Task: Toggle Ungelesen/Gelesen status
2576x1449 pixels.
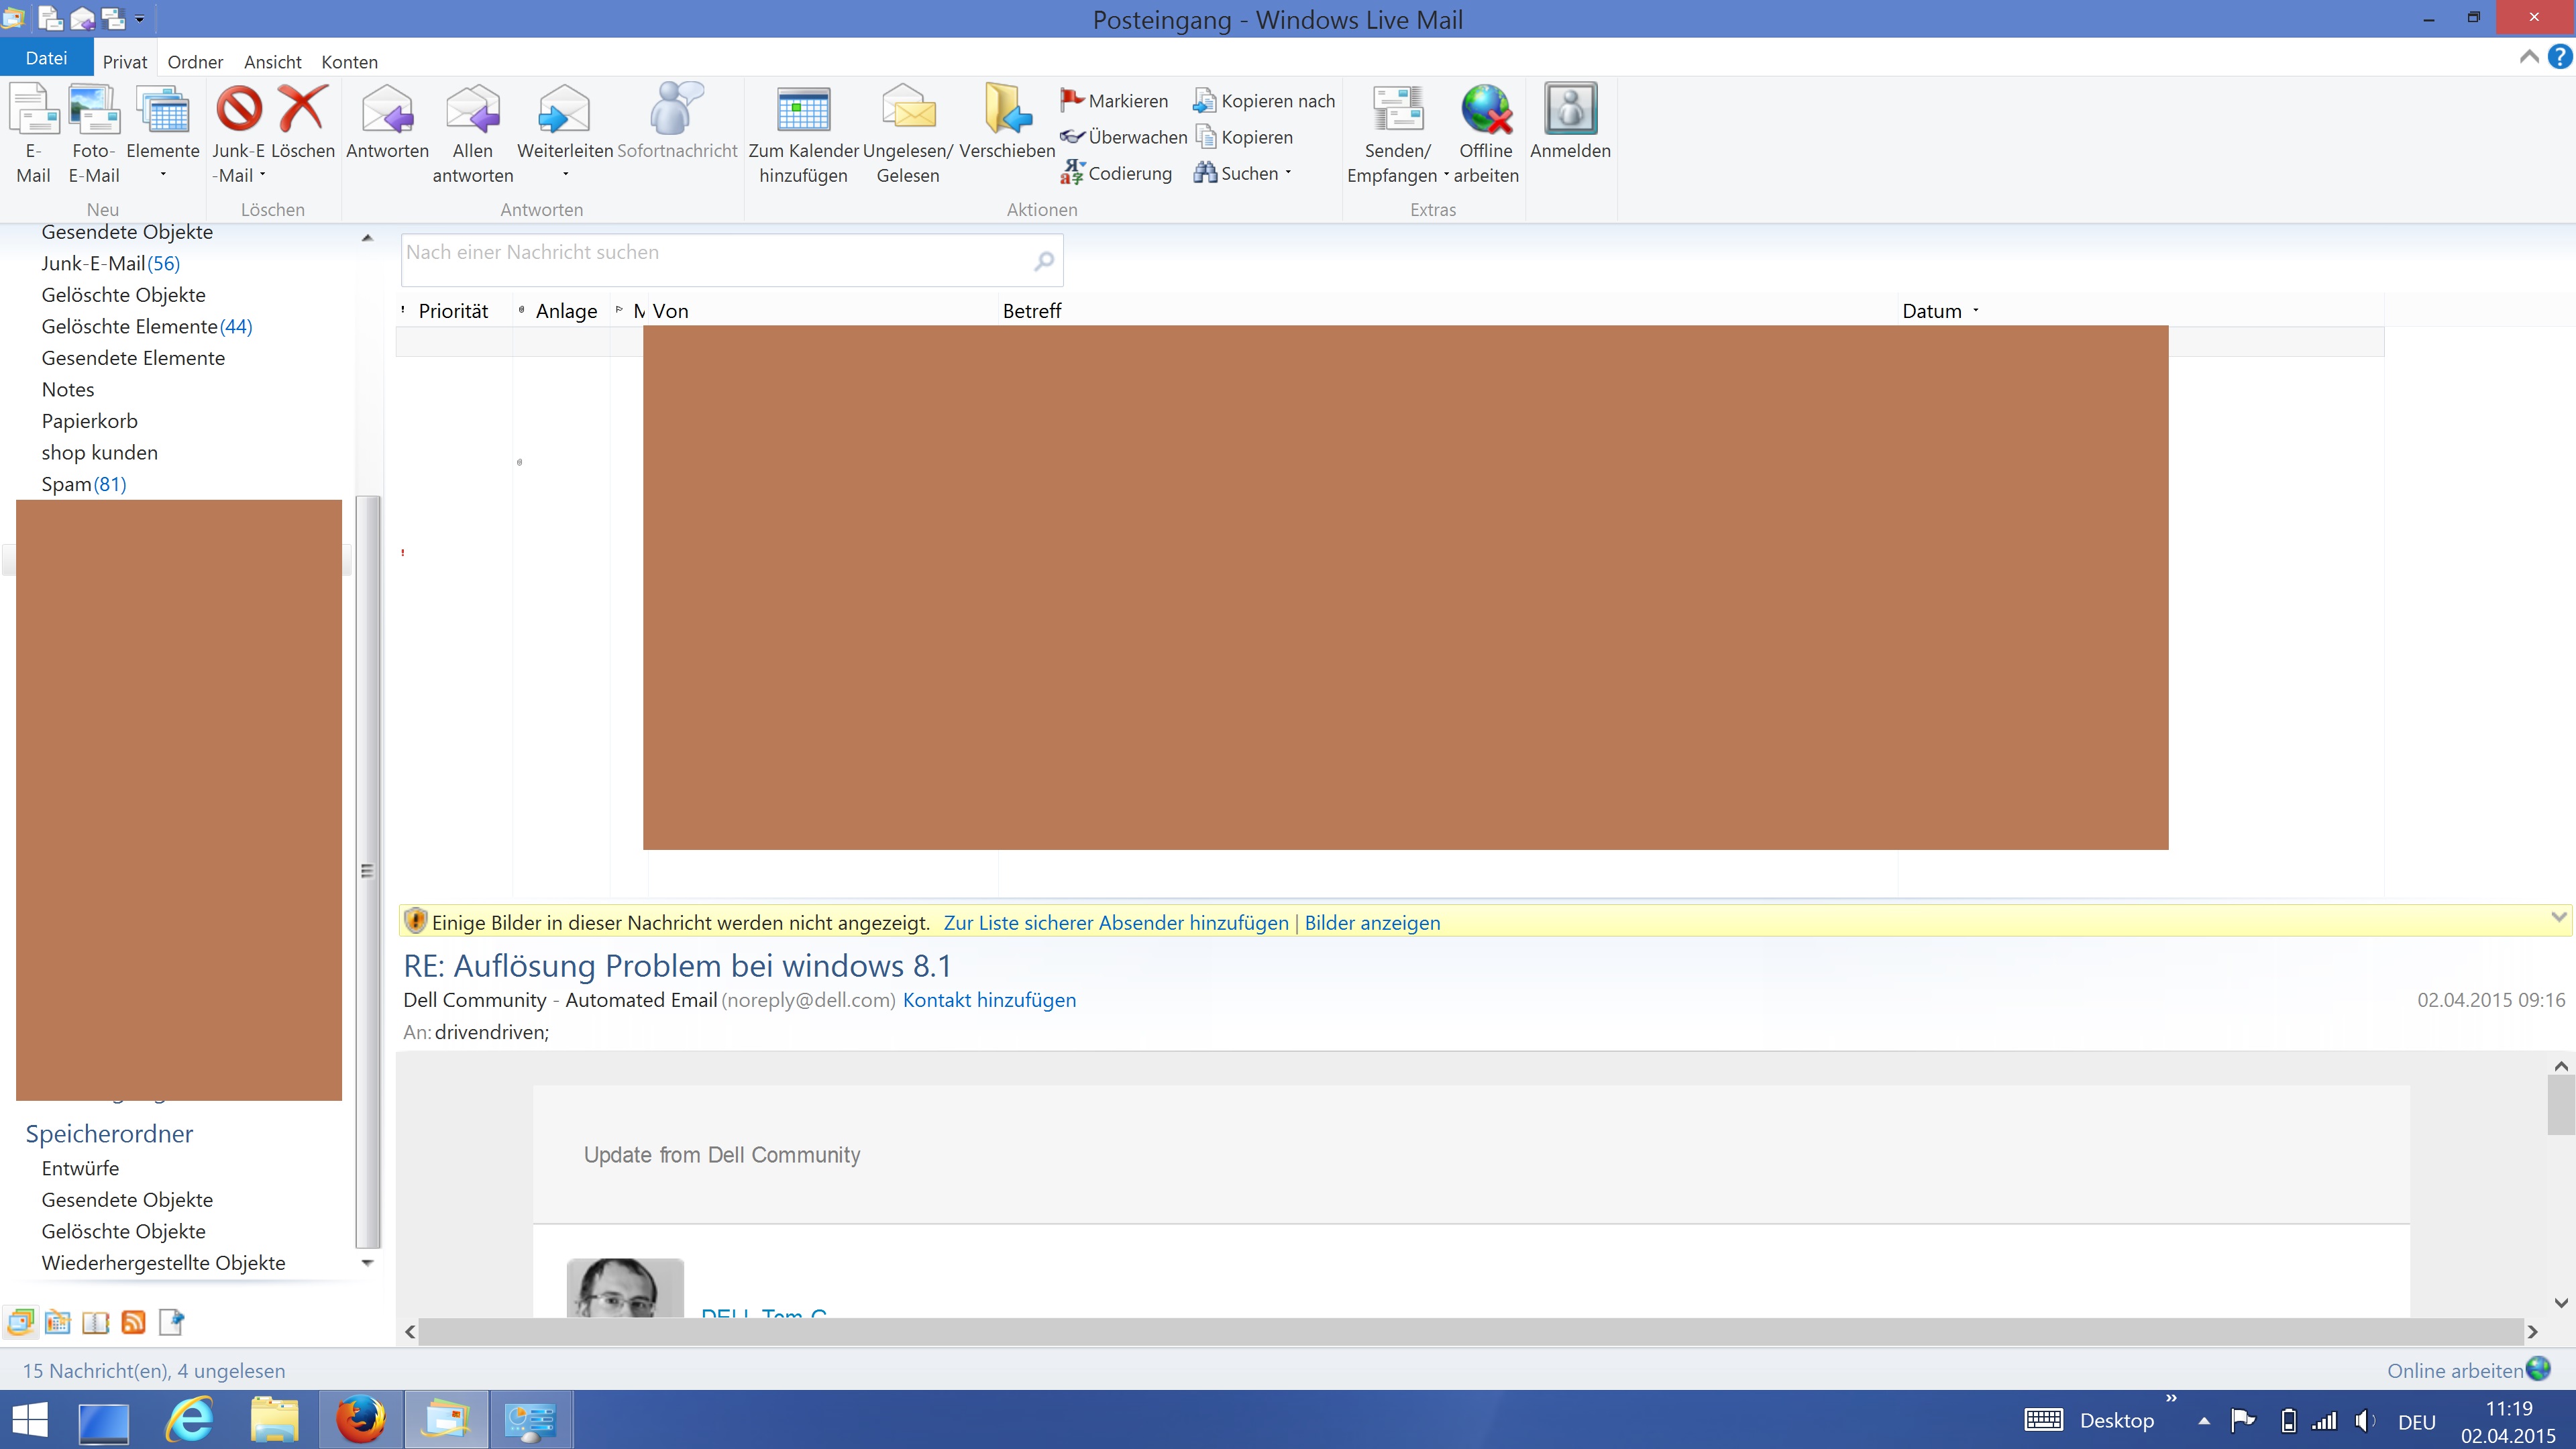Action: 908,134
